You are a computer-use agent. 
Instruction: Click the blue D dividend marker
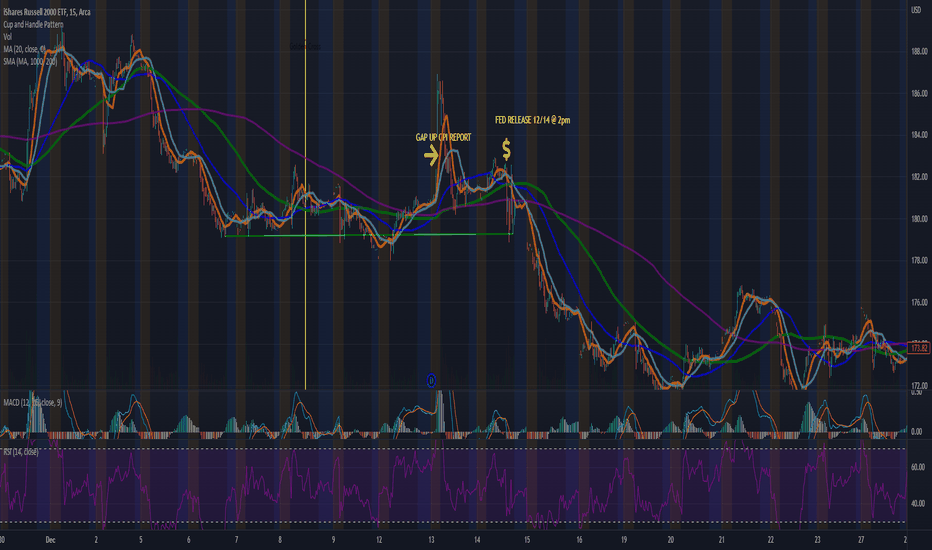pos(431,381)
